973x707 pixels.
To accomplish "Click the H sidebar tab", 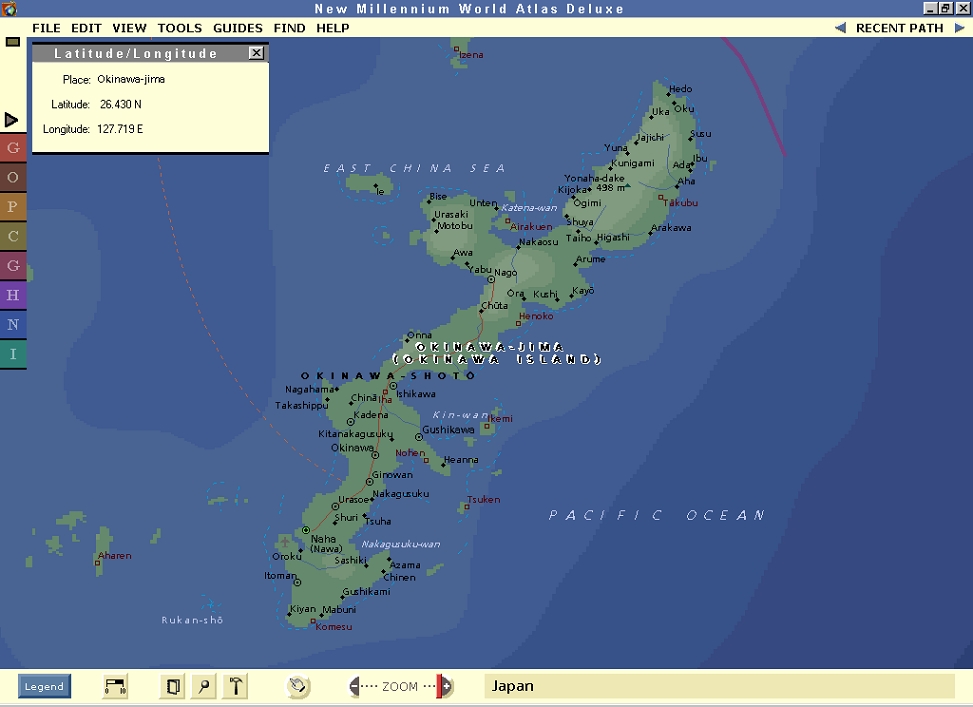I will tap(13, 295).
